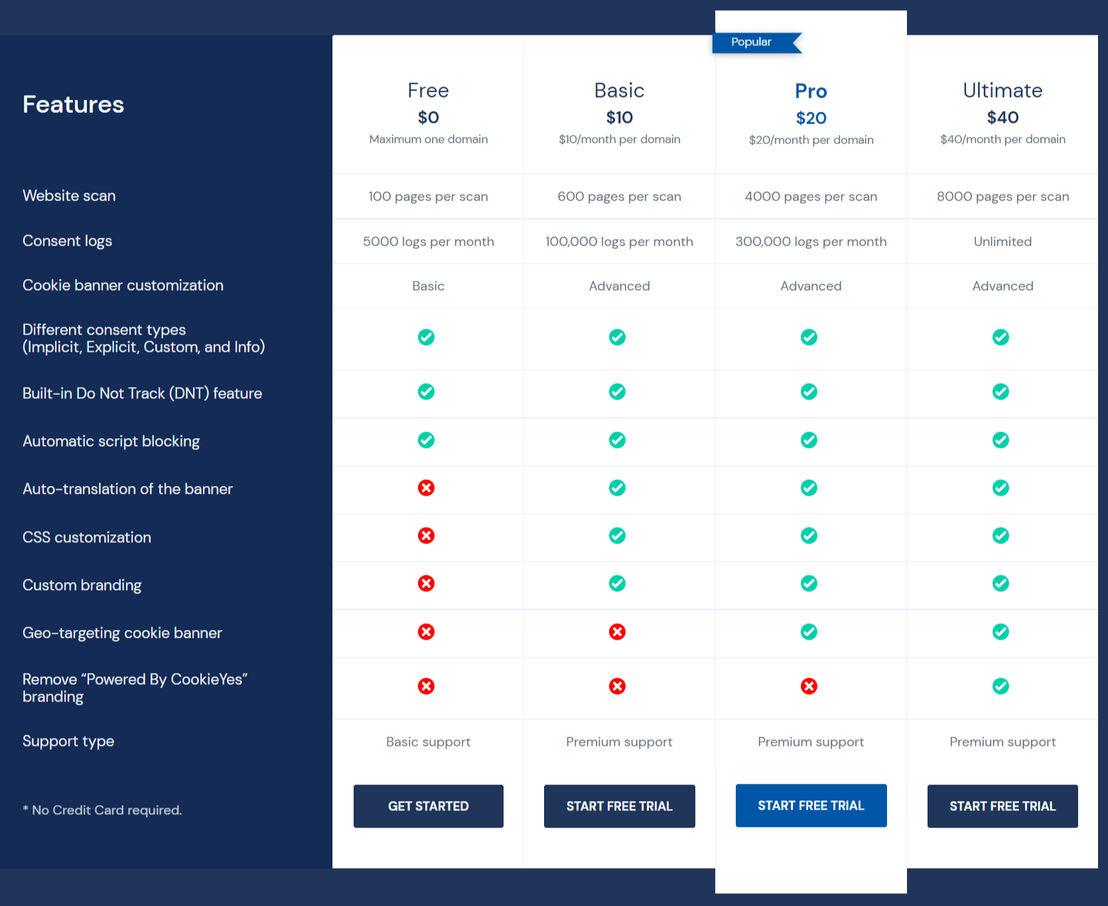Click Free plan's check for Automatic script blocking
The height and width of the screenshot is (906, 1108).
click(426, 440)
